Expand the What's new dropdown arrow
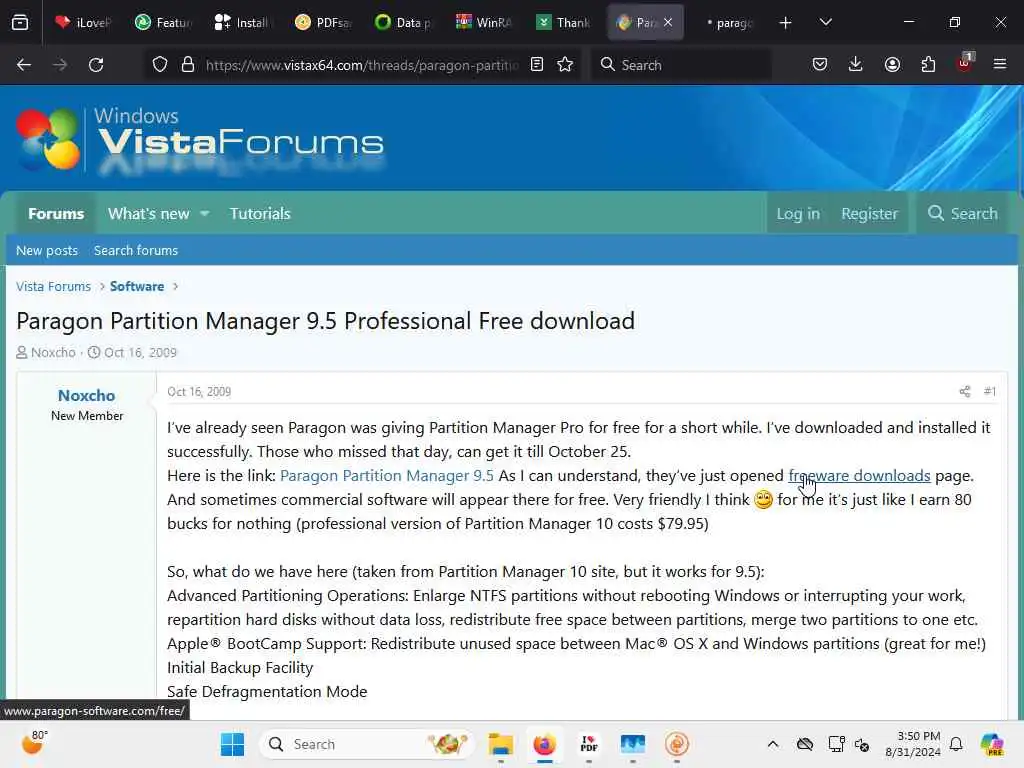1024x768 pixels. [205, 214]
